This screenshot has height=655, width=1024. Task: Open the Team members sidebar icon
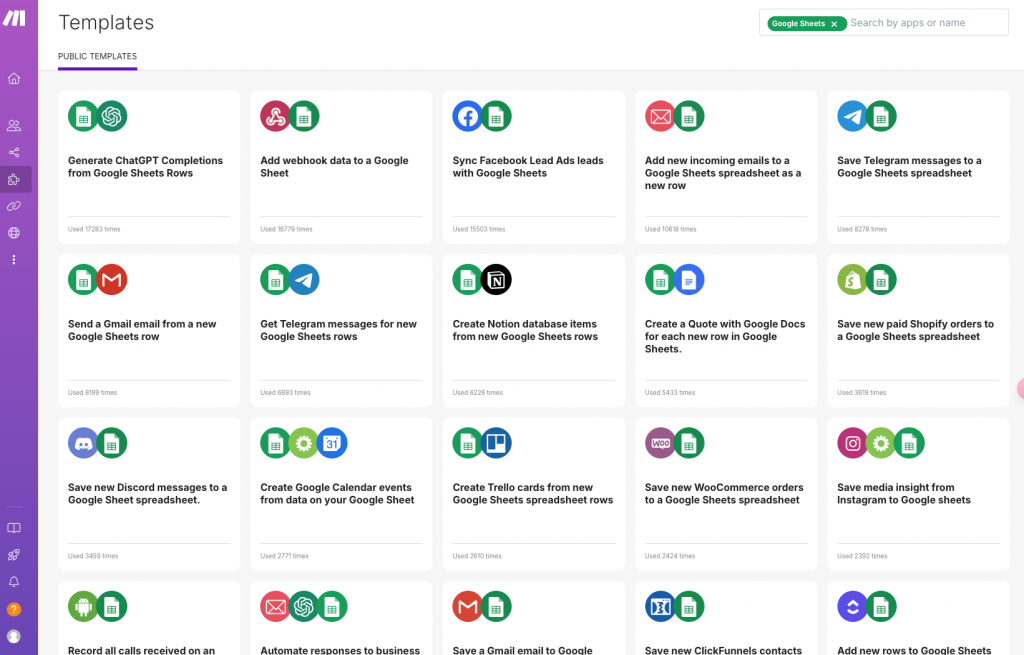coord(14,125)
